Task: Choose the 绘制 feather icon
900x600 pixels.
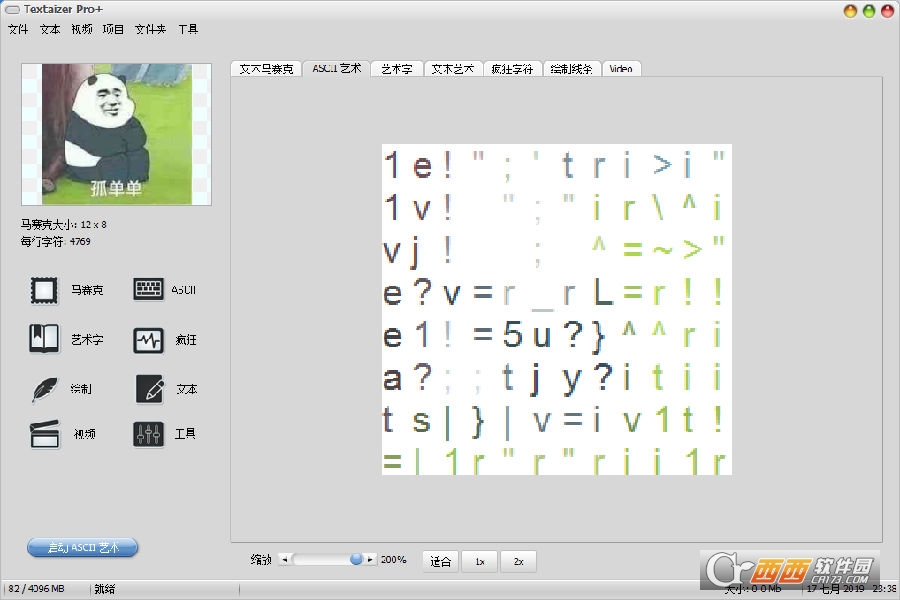Action: (44, 390)
